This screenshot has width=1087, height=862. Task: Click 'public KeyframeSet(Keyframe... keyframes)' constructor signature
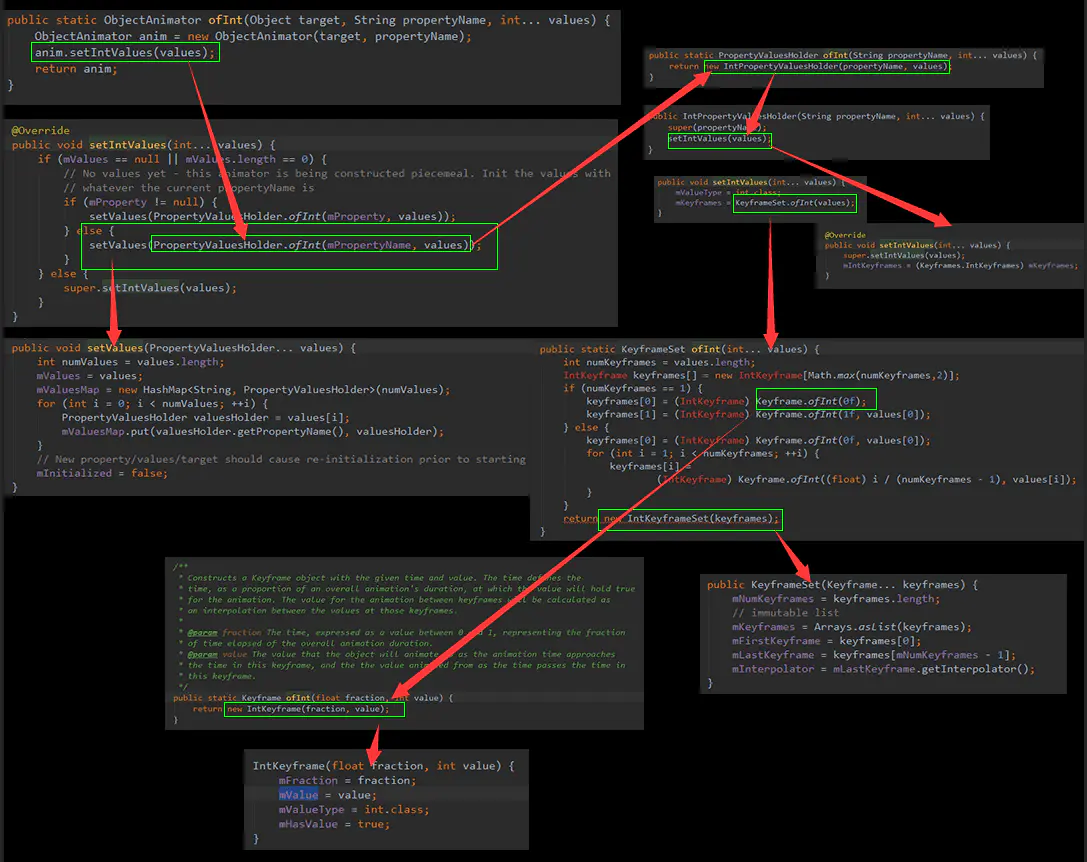tap(842, 585)
